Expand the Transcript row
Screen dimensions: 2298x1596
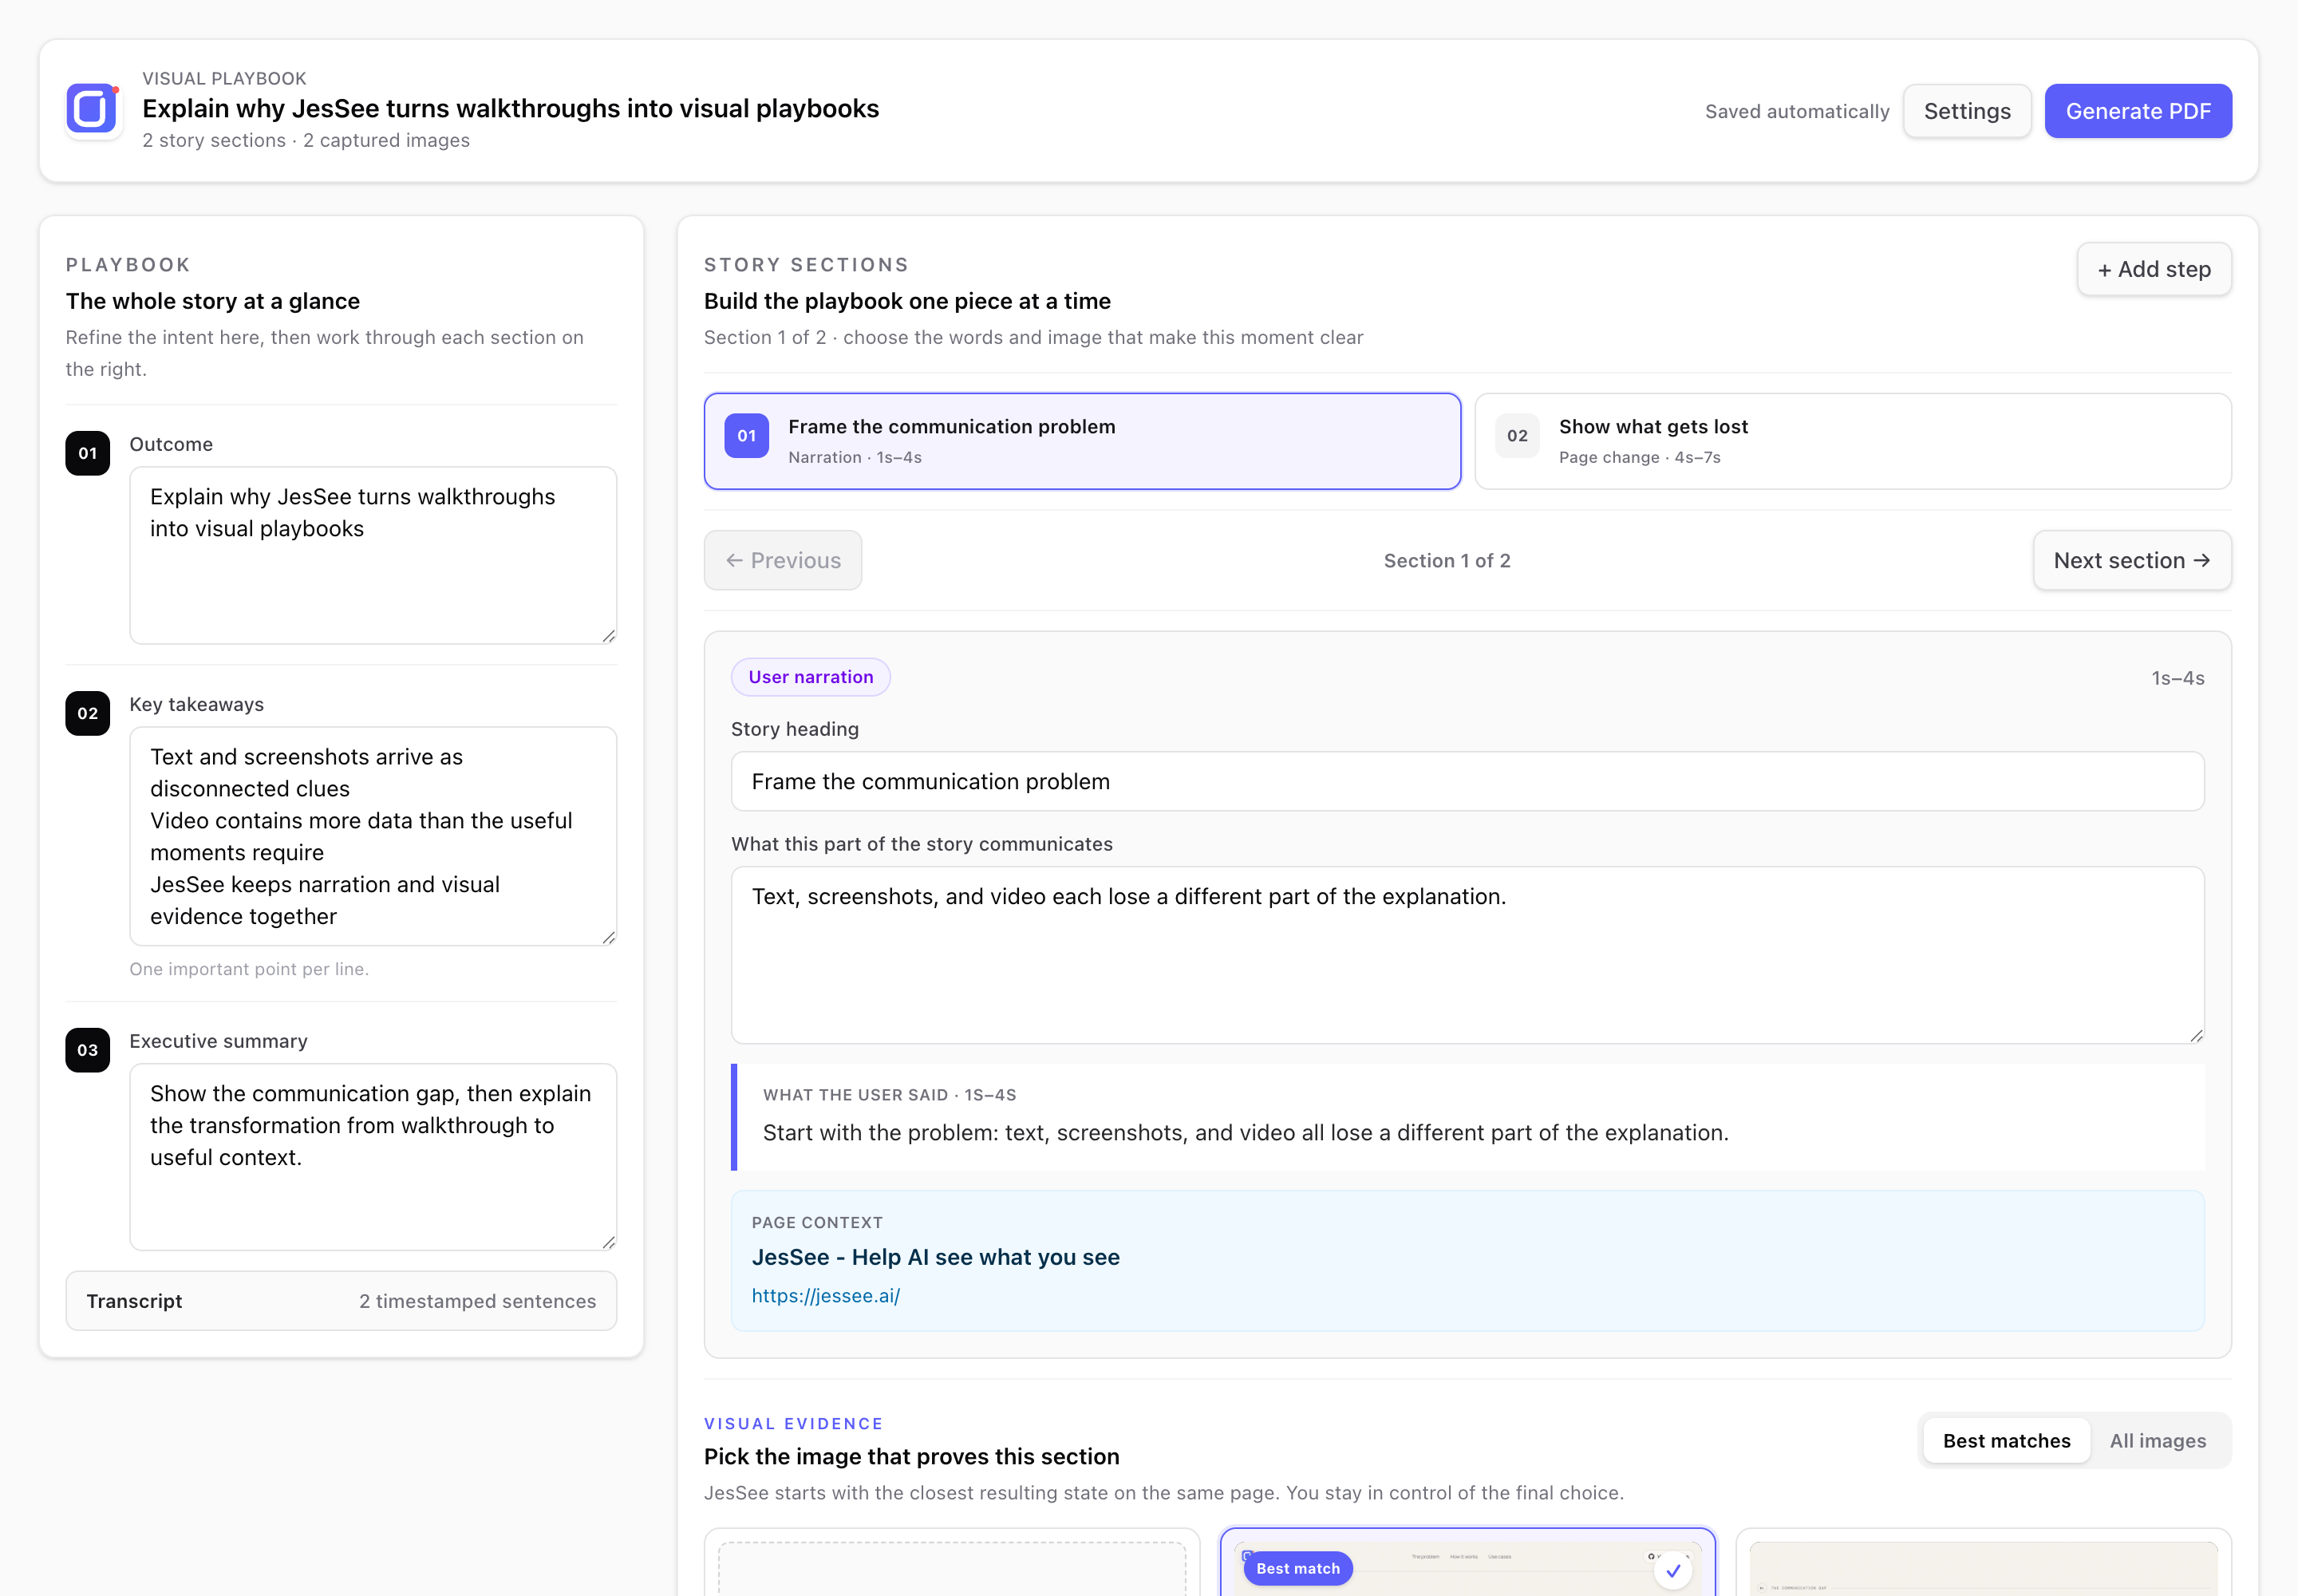point(341,1300)
